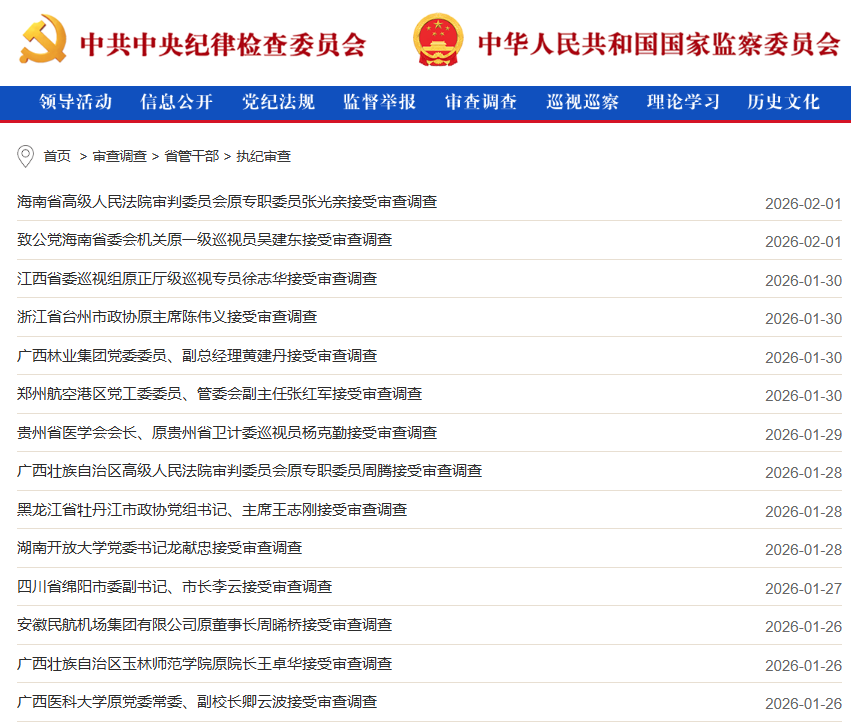
Task: Click the 执纪审查 breadcrumb link
Action: click(x=264, y=156)
